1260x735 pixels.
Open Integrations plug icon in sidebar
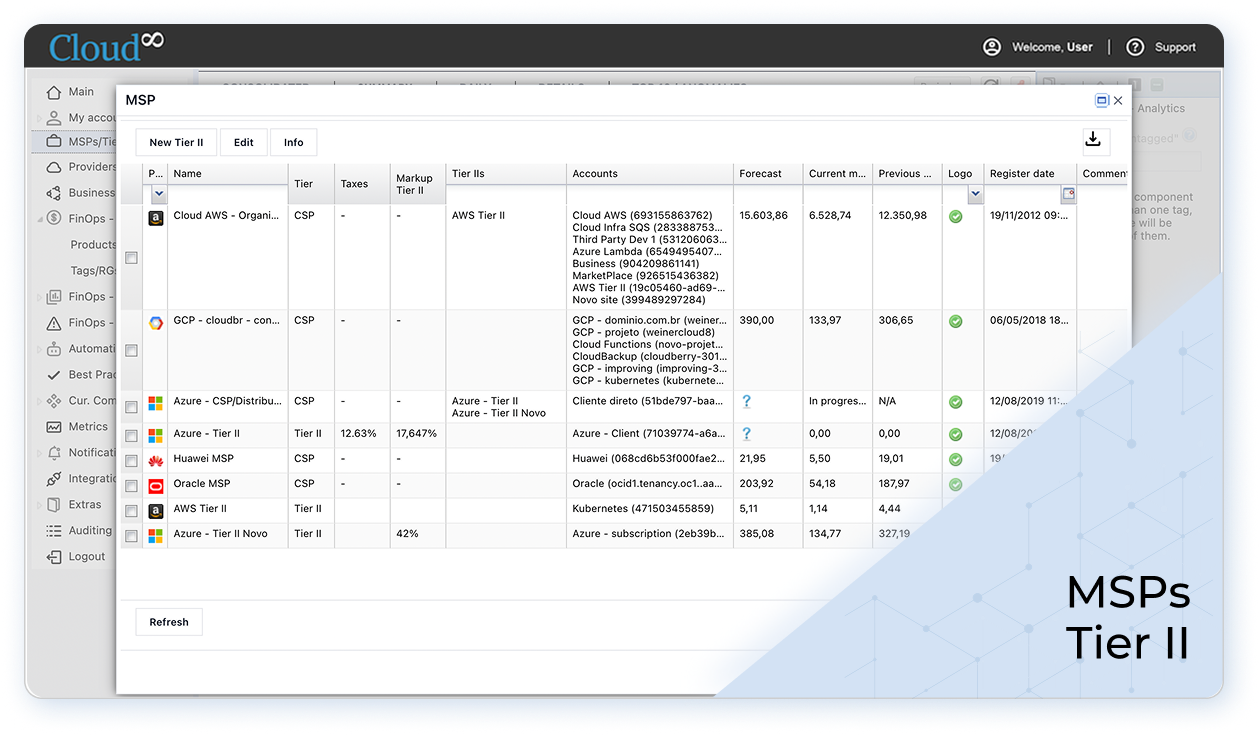[54, 479]
